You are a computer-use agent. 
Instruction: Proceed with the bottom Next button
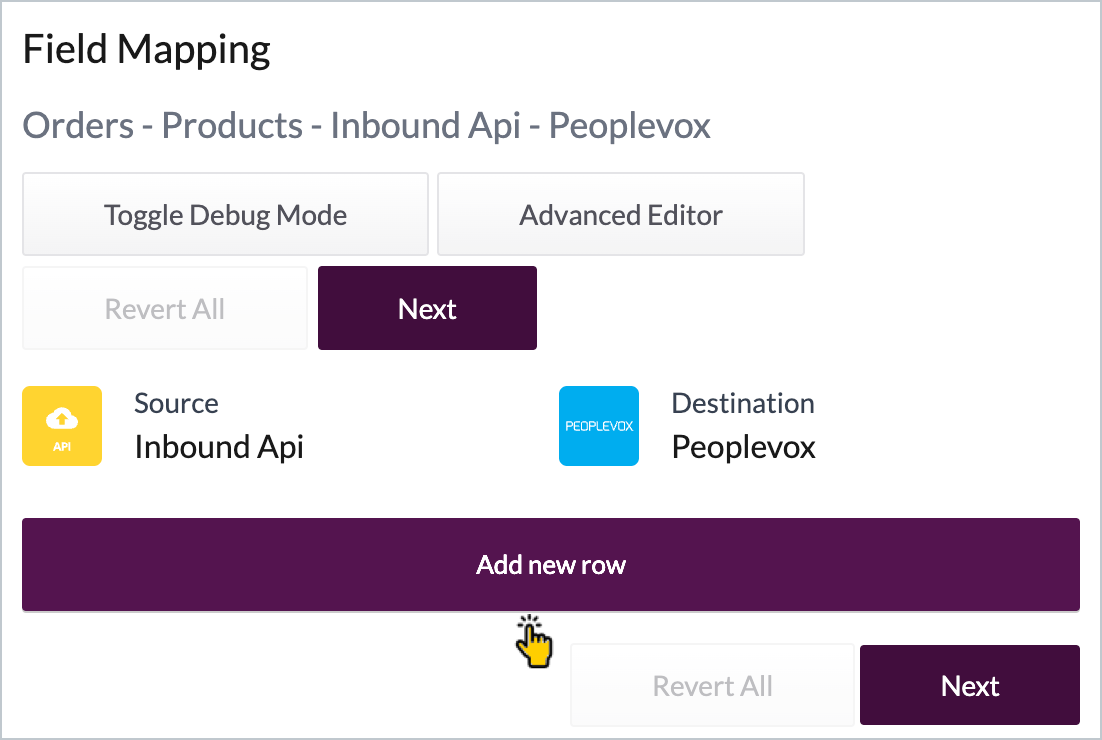(970, 685)
